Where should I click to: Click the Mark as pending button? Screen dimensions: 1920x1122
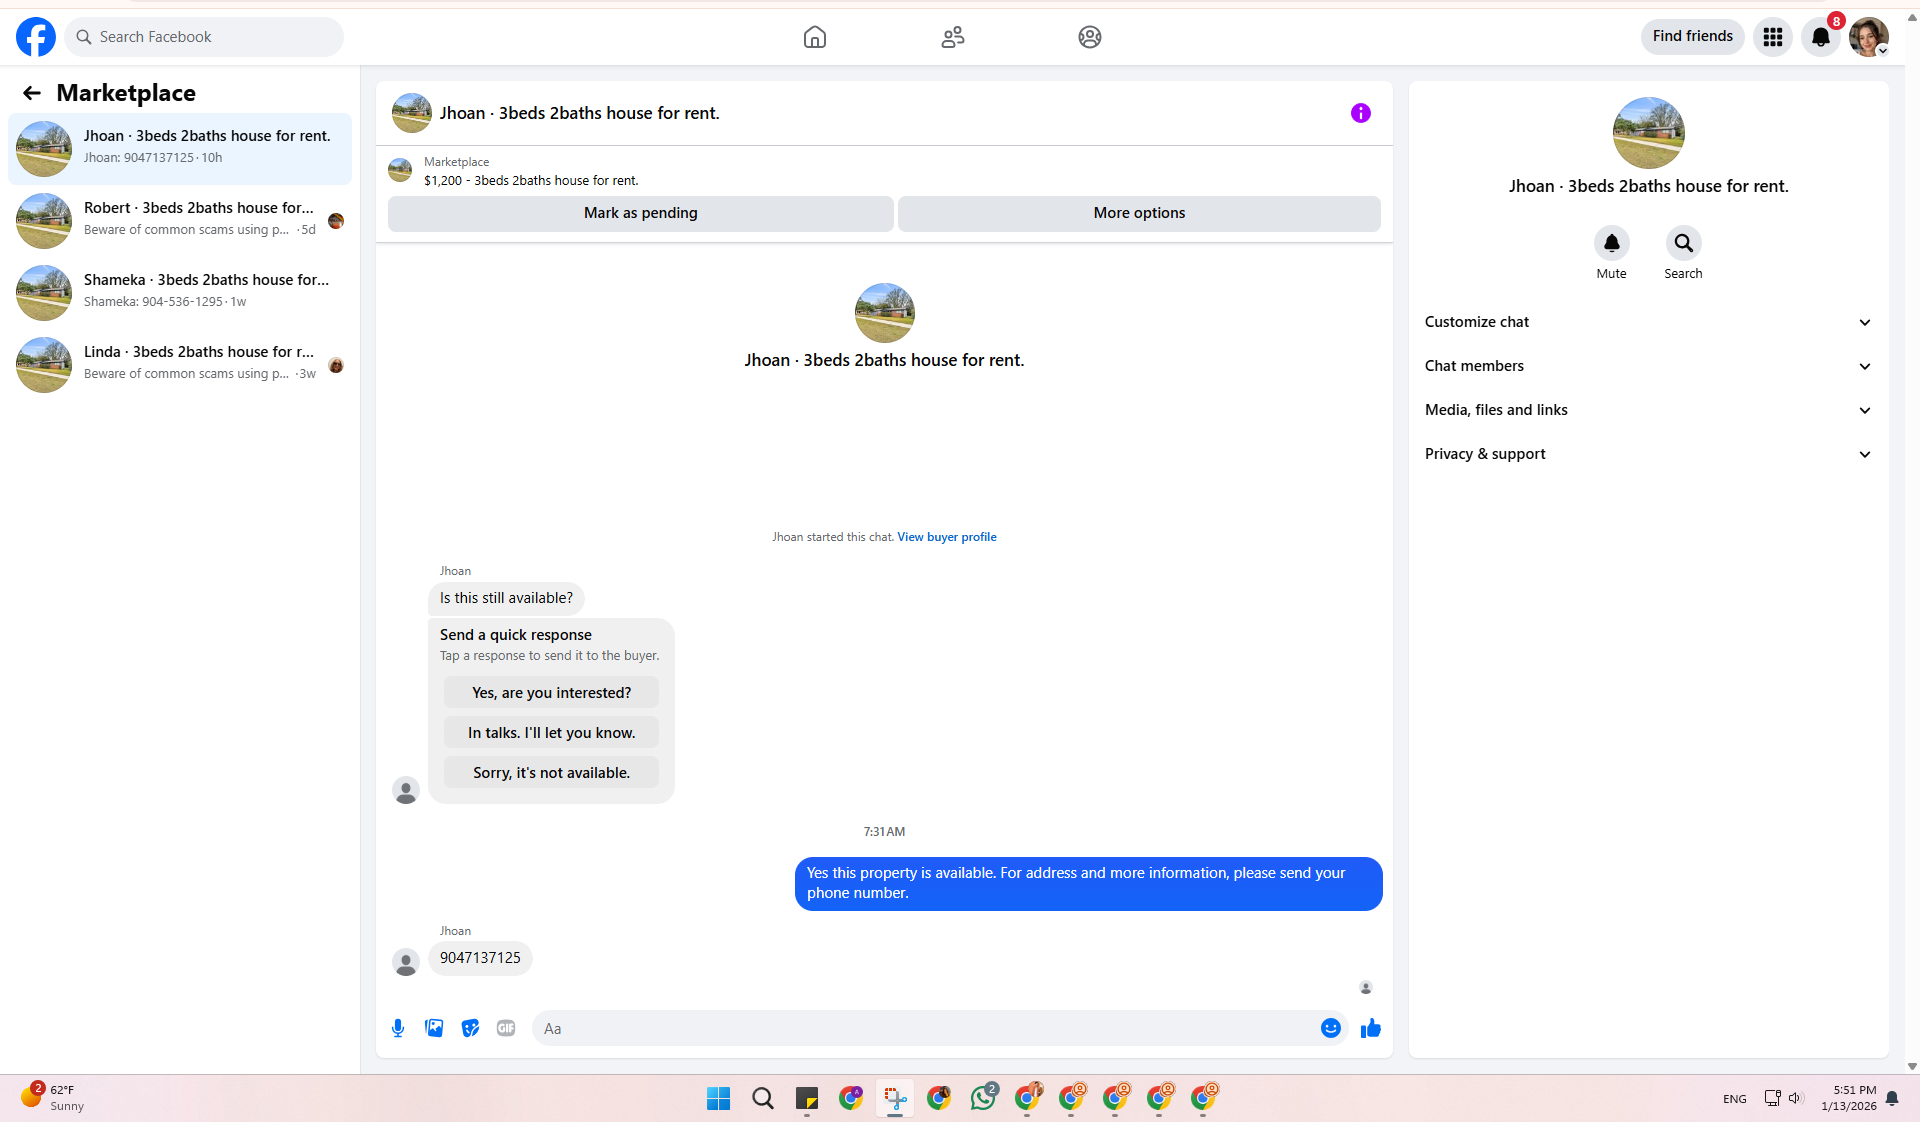click(640, 213)
